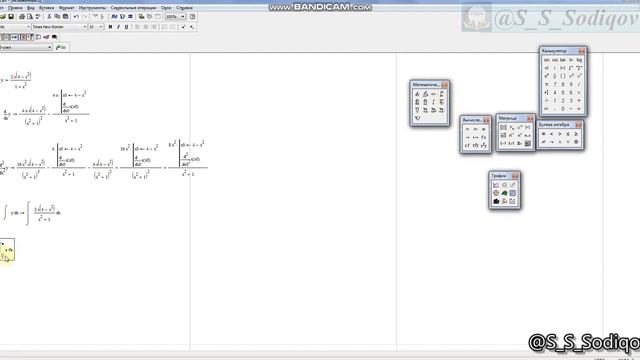The height and width of the screenshot is (360, 640).
Task: Click the digit 3 in Калькулятор
Action: pos(571,100)
